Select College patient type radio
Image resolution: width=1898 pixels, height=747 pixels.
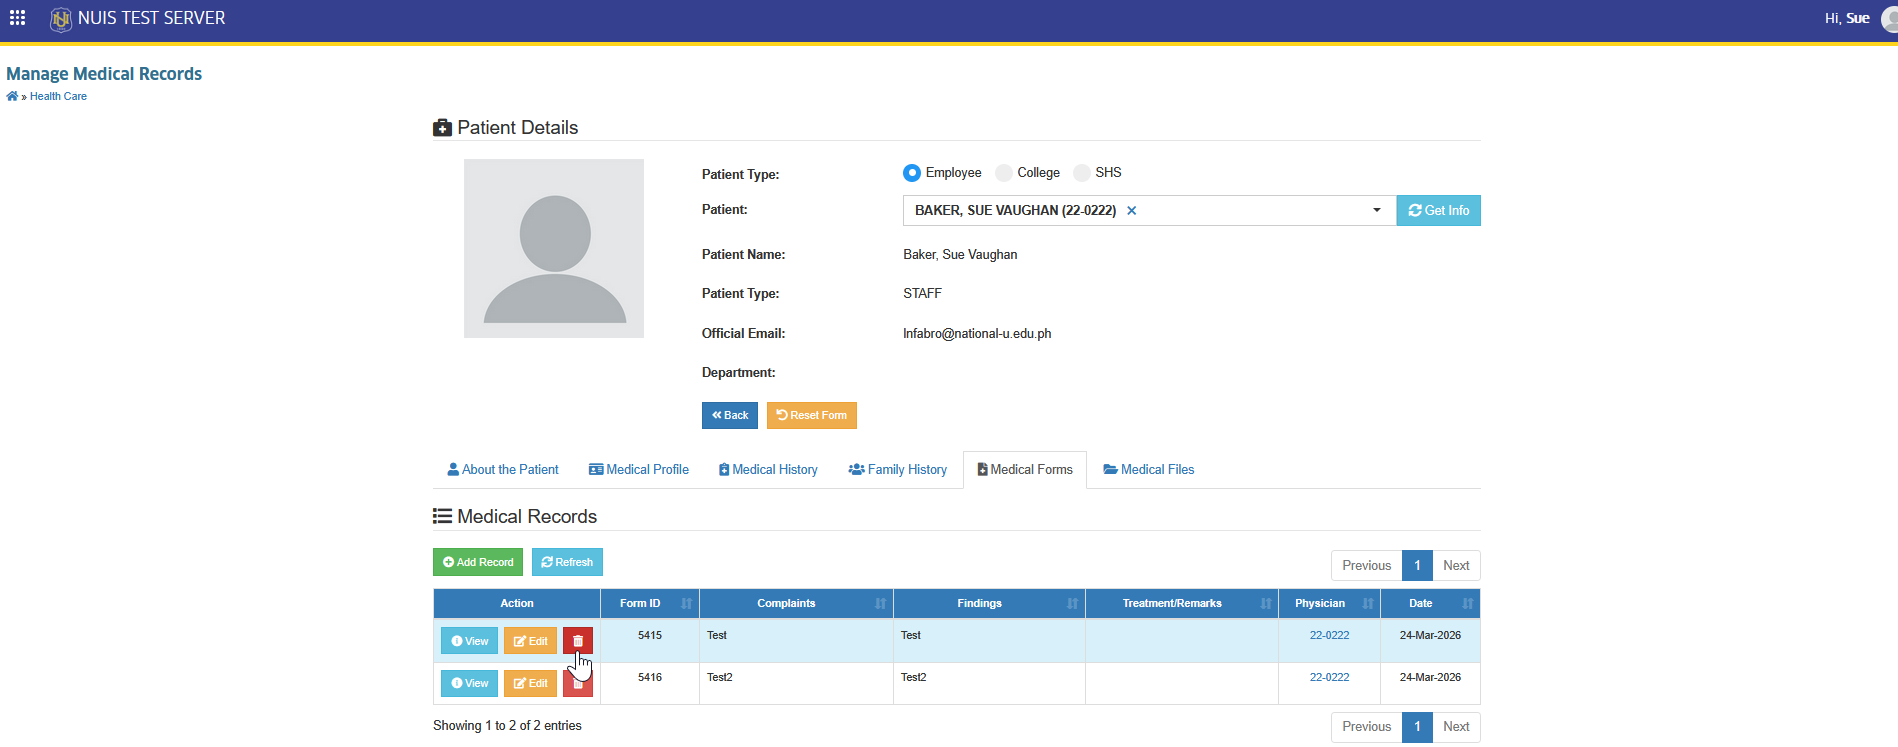(x=1004, y=173)
